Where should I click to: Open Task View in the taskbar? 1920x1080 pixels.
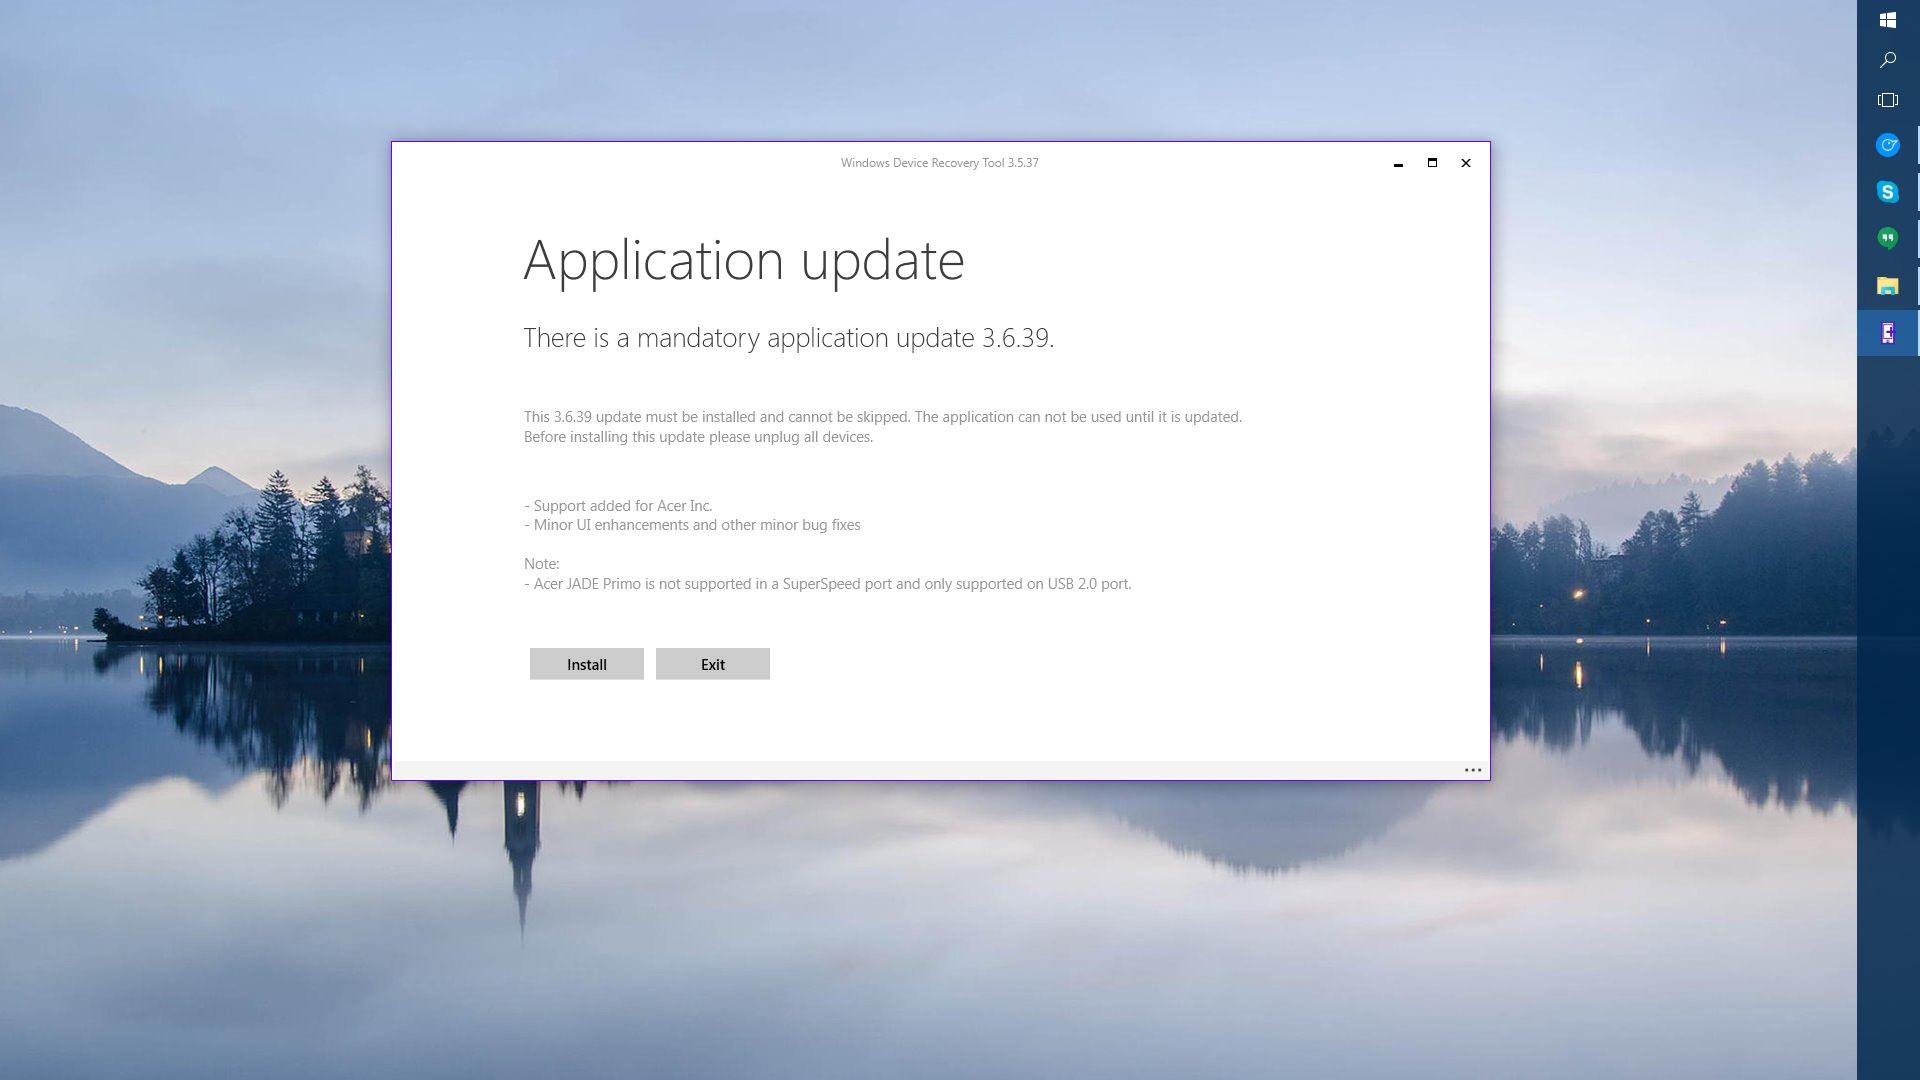1888,100
